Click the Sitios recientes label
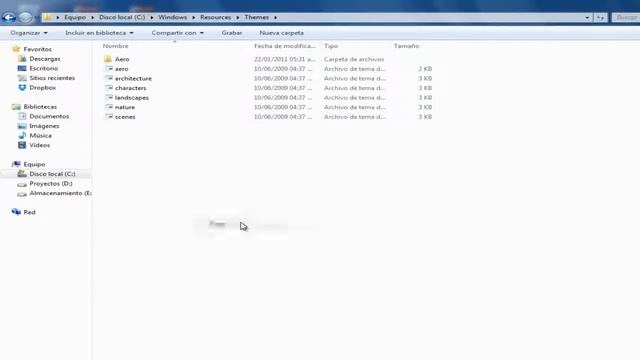This screenshot has height=360, width=640. pos(52,78)
